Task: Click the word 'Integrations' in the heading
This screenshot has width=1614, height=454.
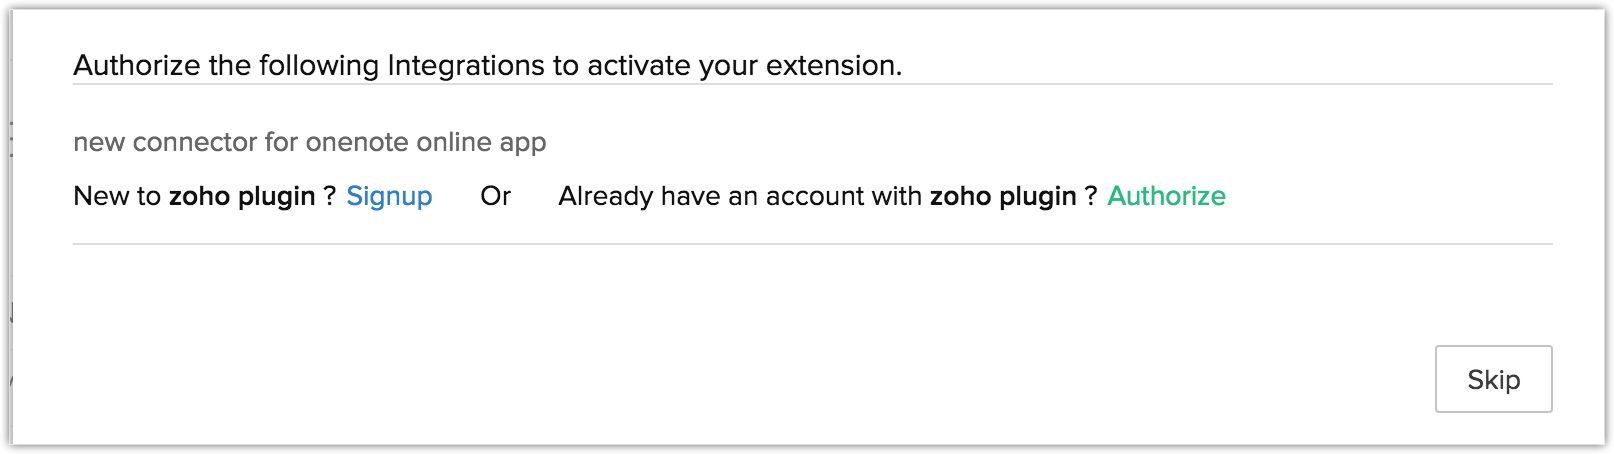Action: point(468,66)
